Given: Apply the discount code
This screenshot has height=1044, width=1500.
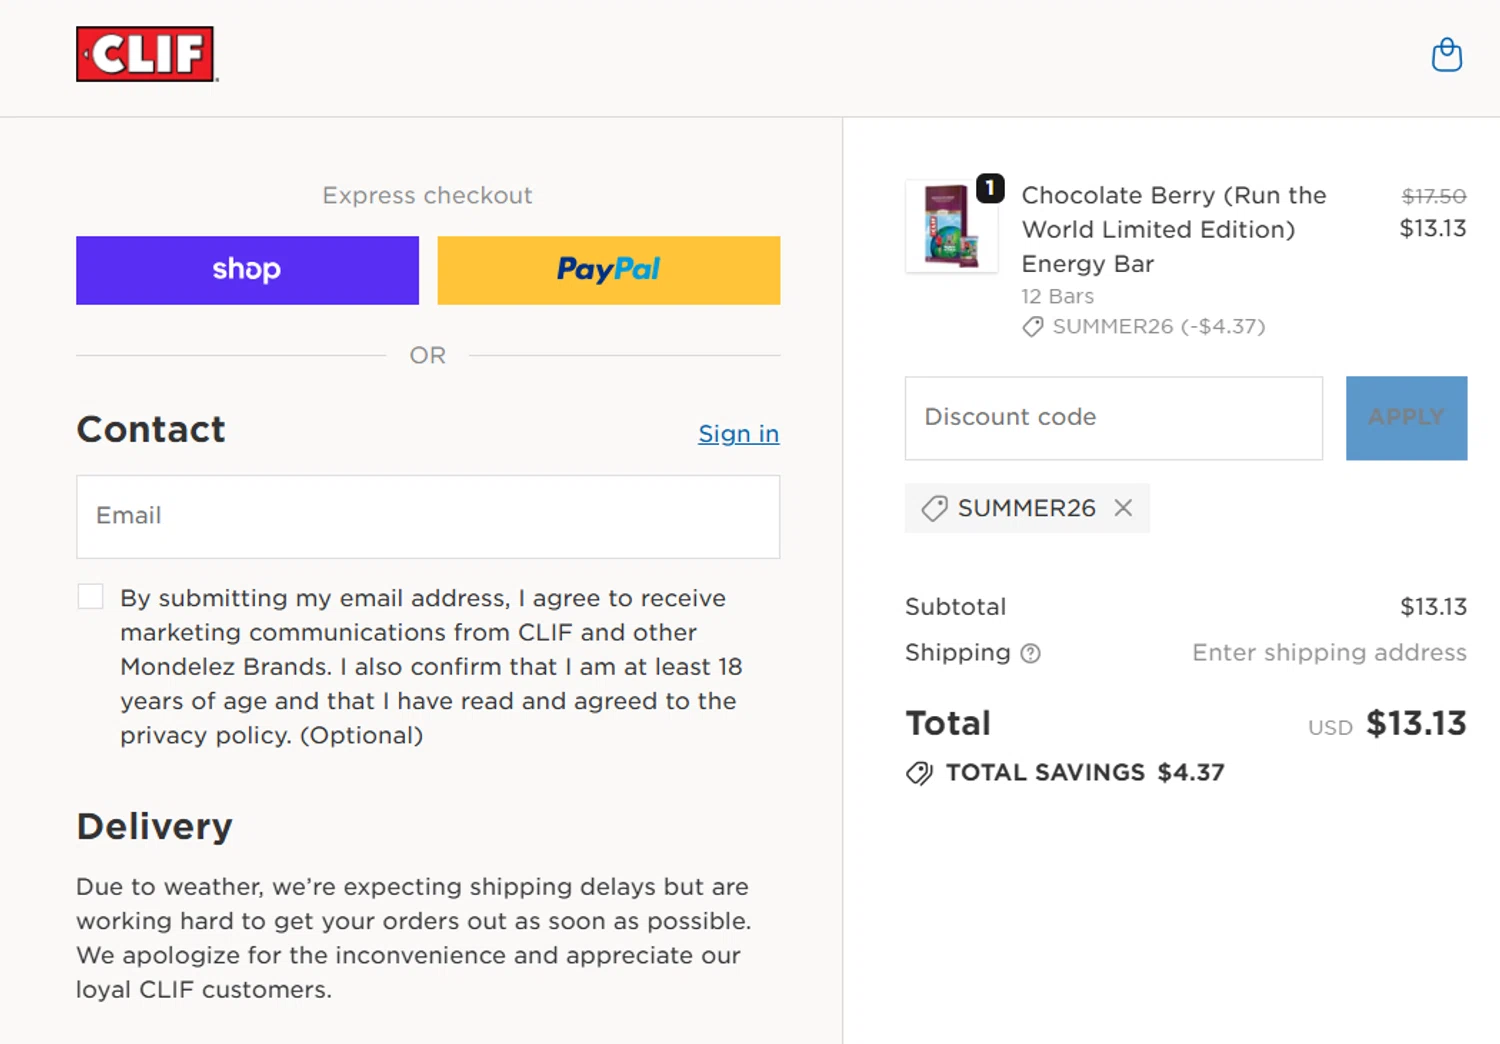Looking at the screenshot, I should point(1406,418).
